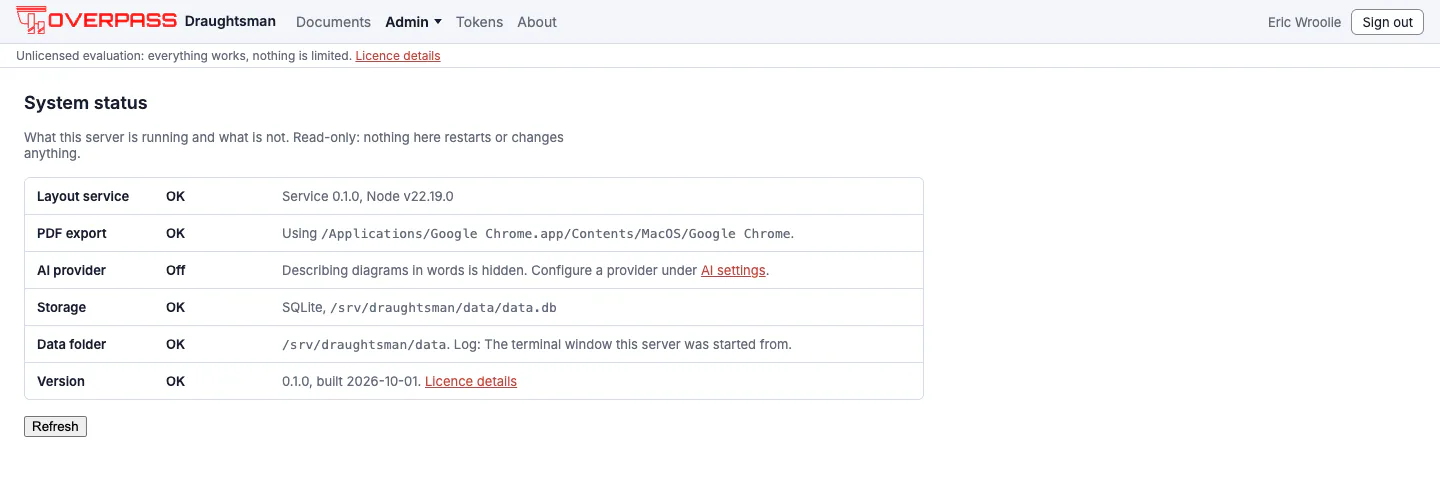Click the Off status of AI provider
1440x492 pixels.
[176, 270]
